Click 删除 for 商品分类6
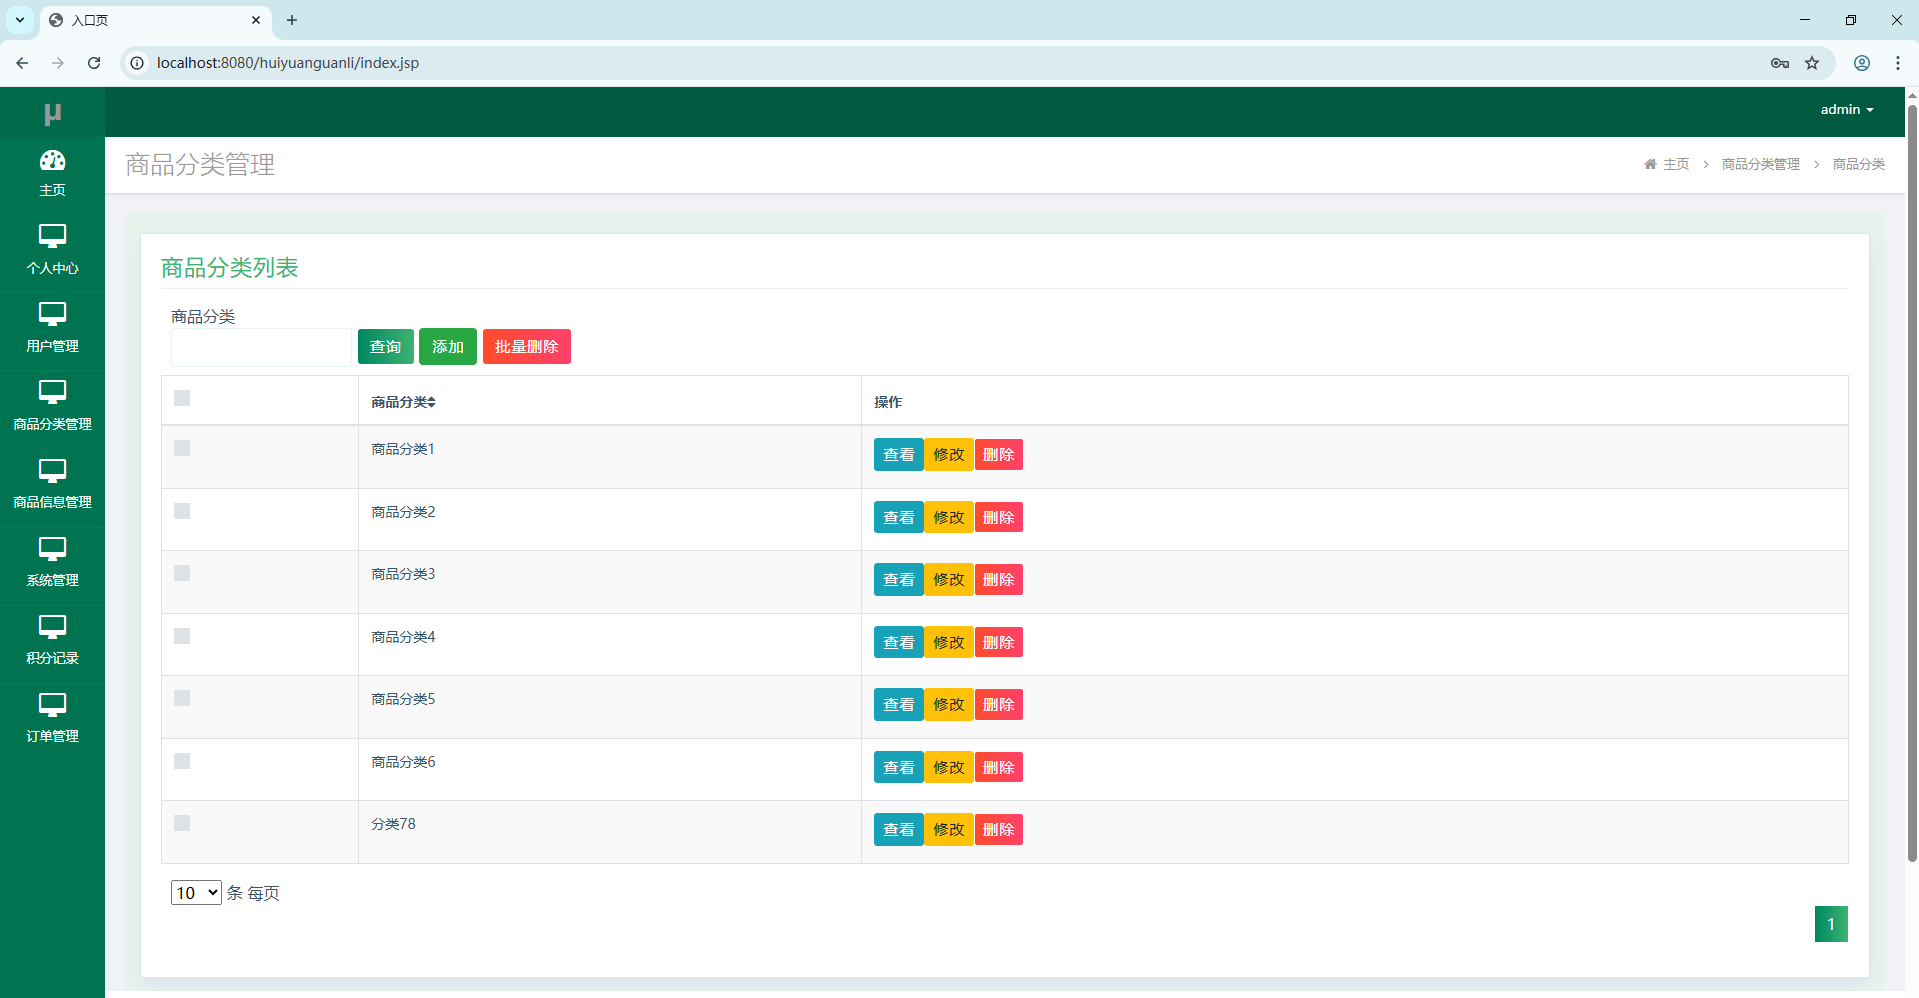The width and height of the screenshot is (1919, 998). coord(999,768)
